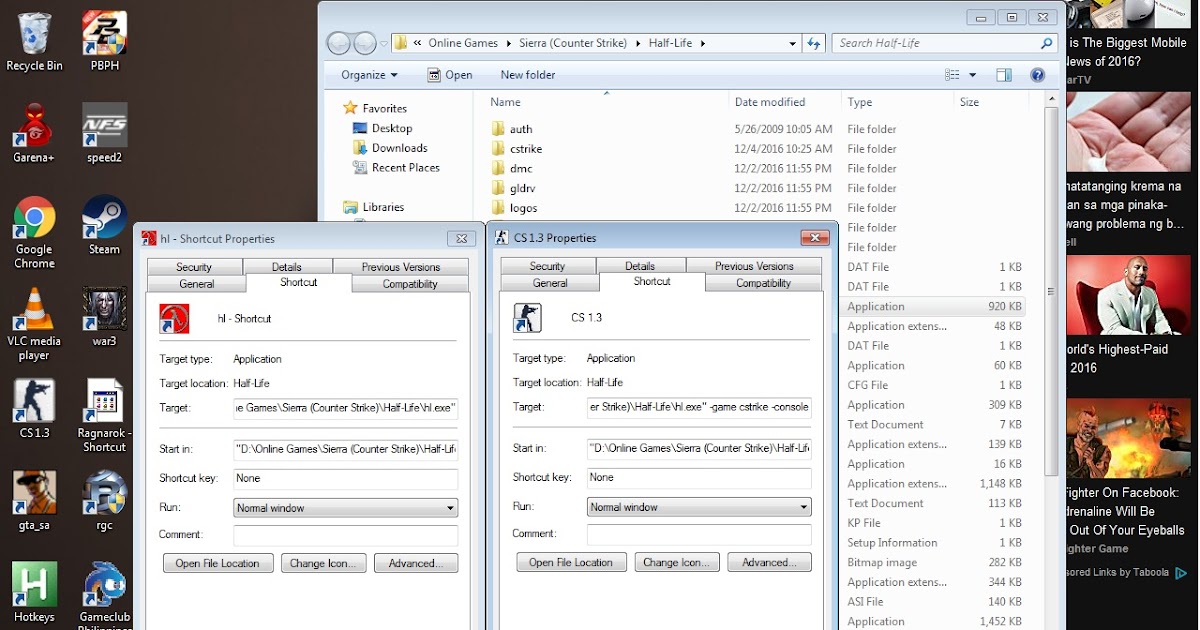This screenshot has height=630, width=1200.
Task: Click Online Games in the address breadcrumb
Action: click(463, 43)
